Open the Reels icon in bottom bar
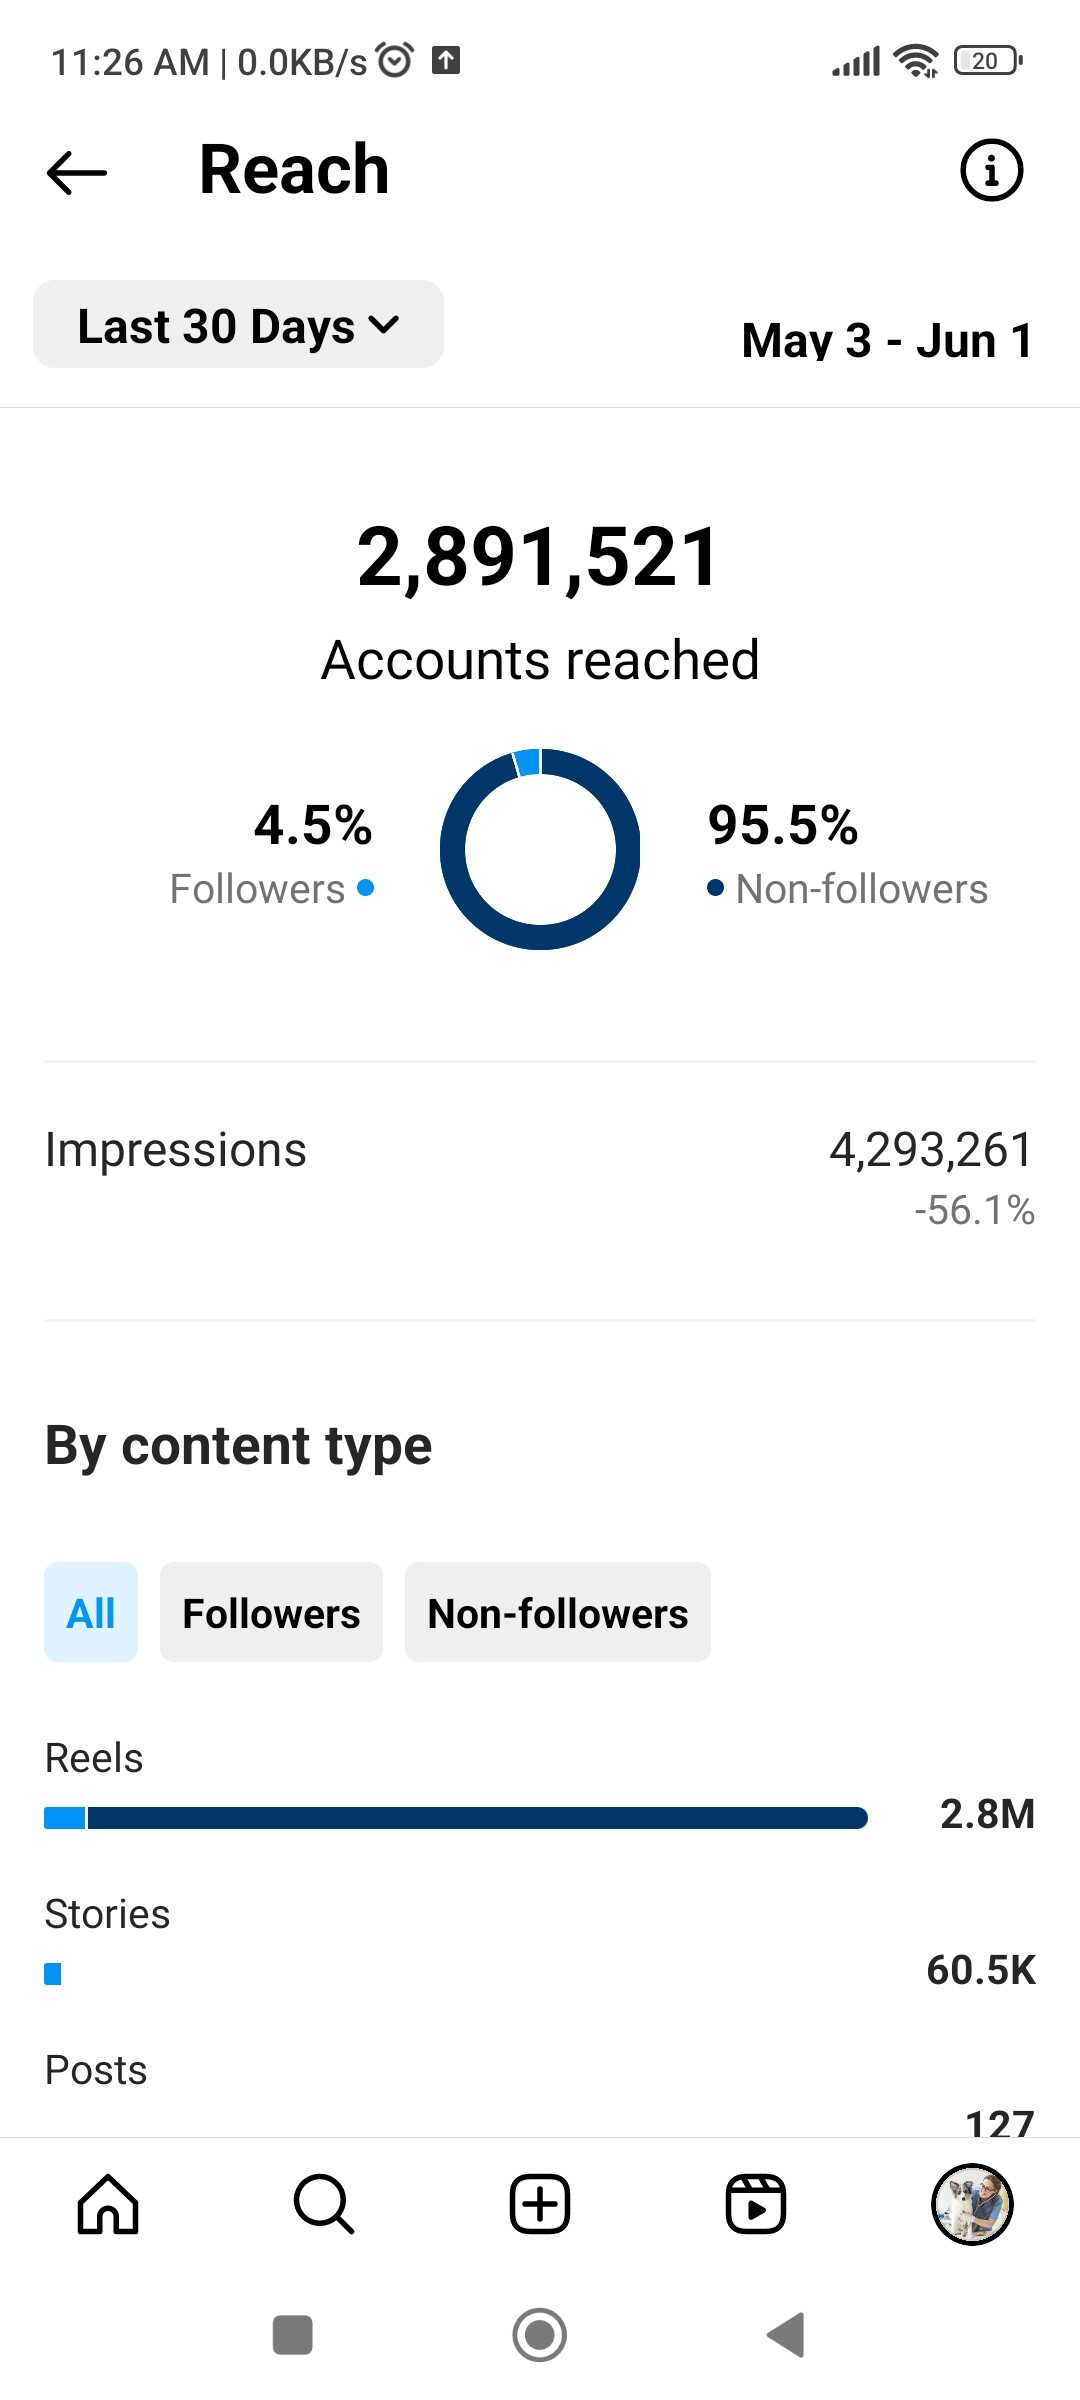Screen dimensions: 1080x2400 pos(756,2204)
